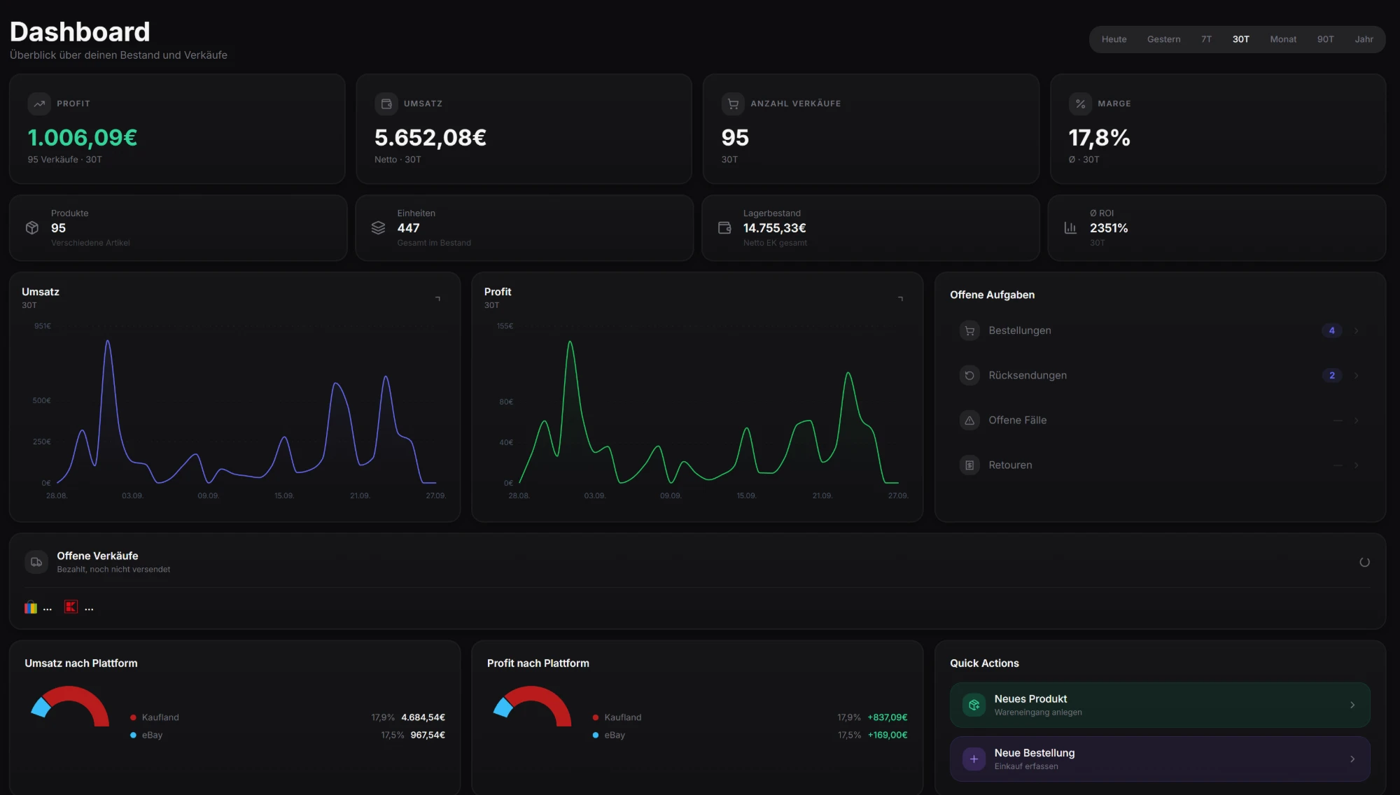Click the chevron on Neue Bestellung action
Image resolution: width=1400 pixels, height=795 pixels.
1352,759
